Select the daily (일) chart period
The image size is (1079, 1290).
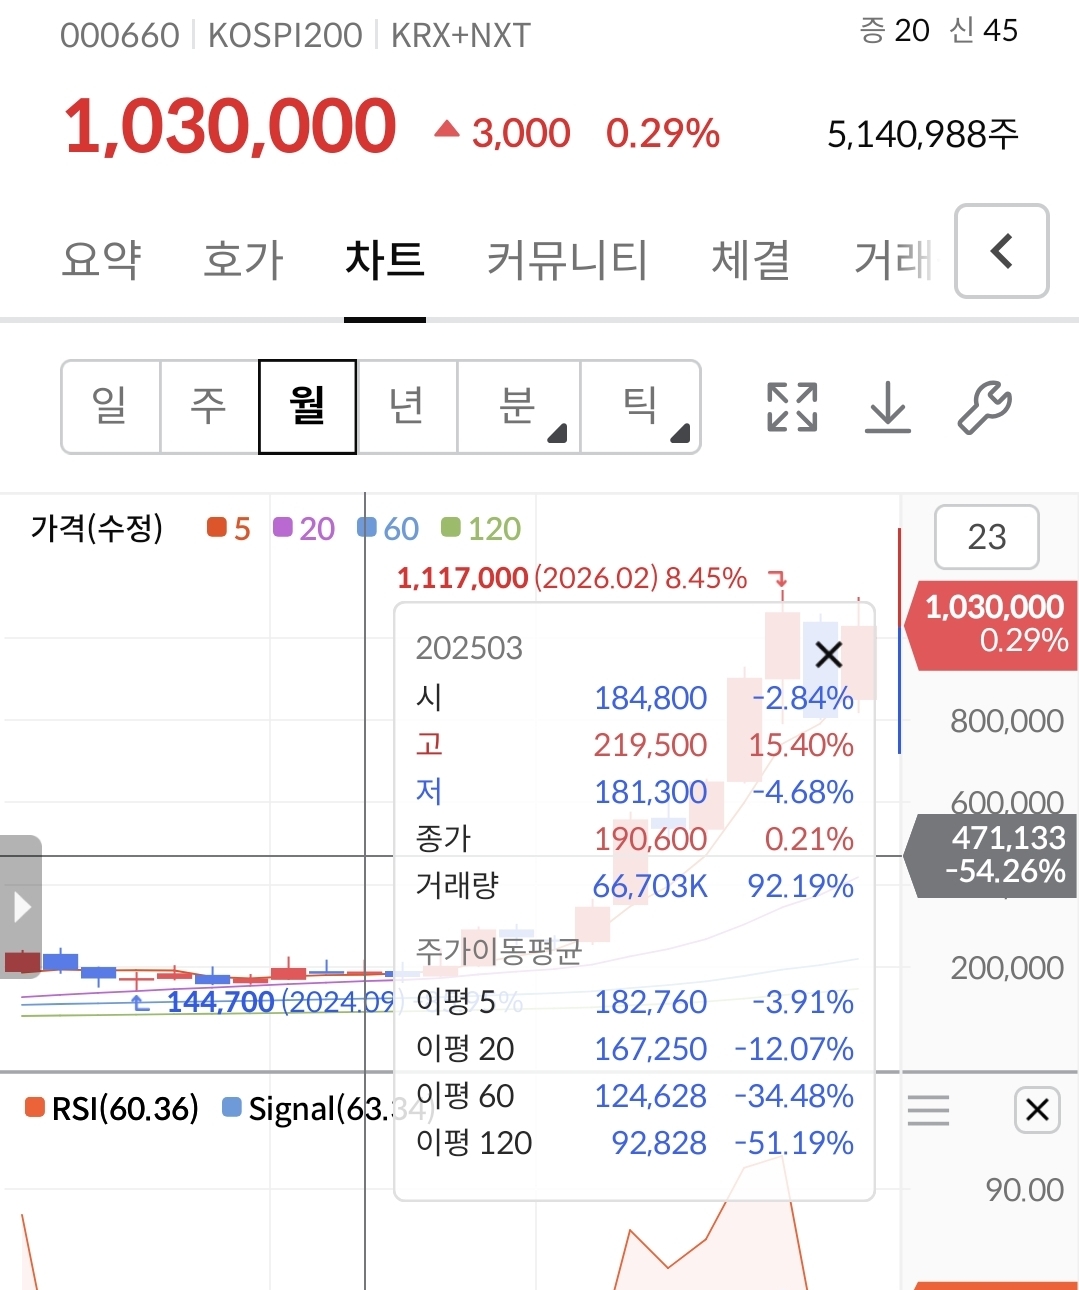click(x=110, y=407)
